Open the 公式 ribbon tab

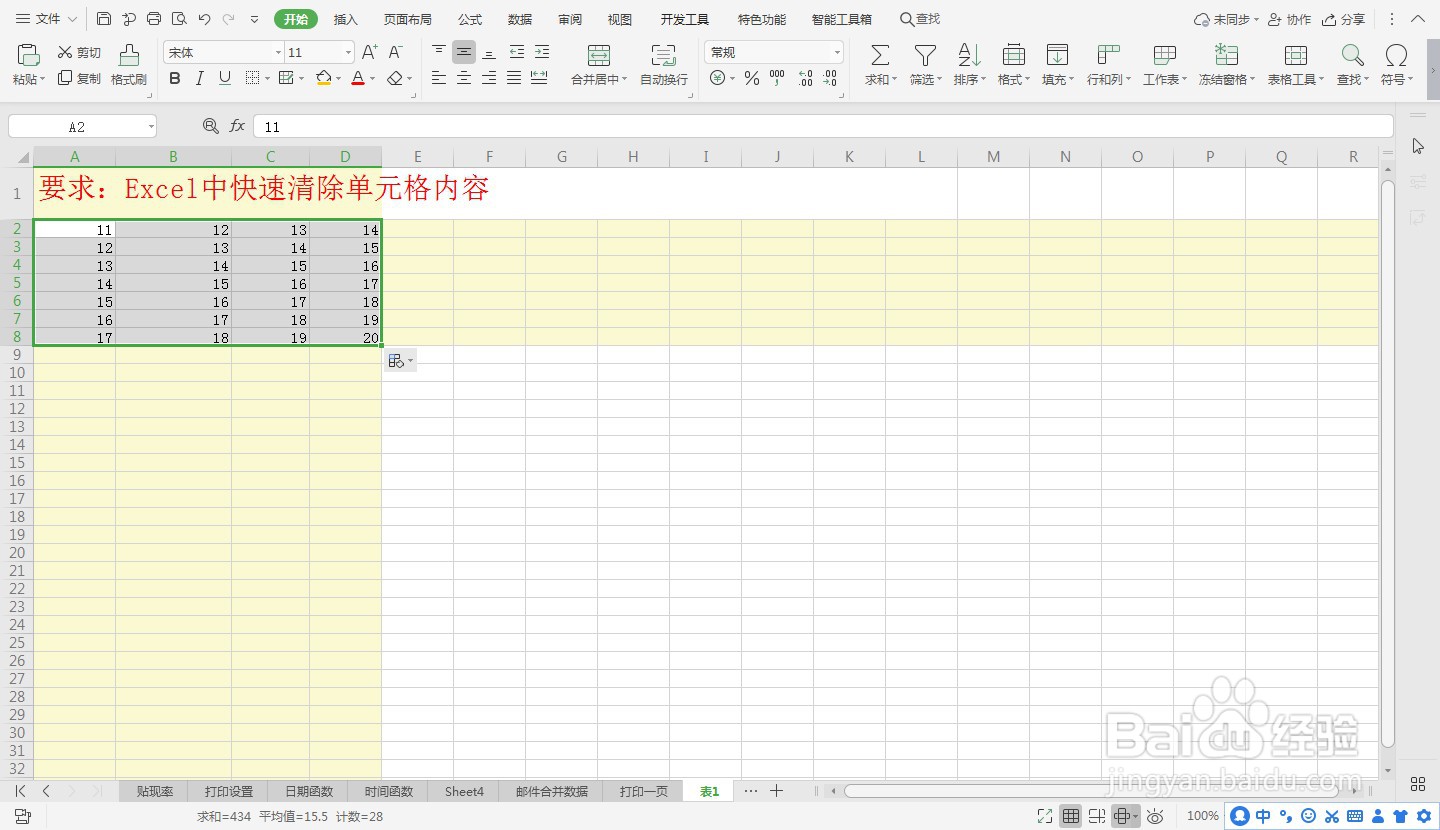pyautogui.click(x=470, y=19)
